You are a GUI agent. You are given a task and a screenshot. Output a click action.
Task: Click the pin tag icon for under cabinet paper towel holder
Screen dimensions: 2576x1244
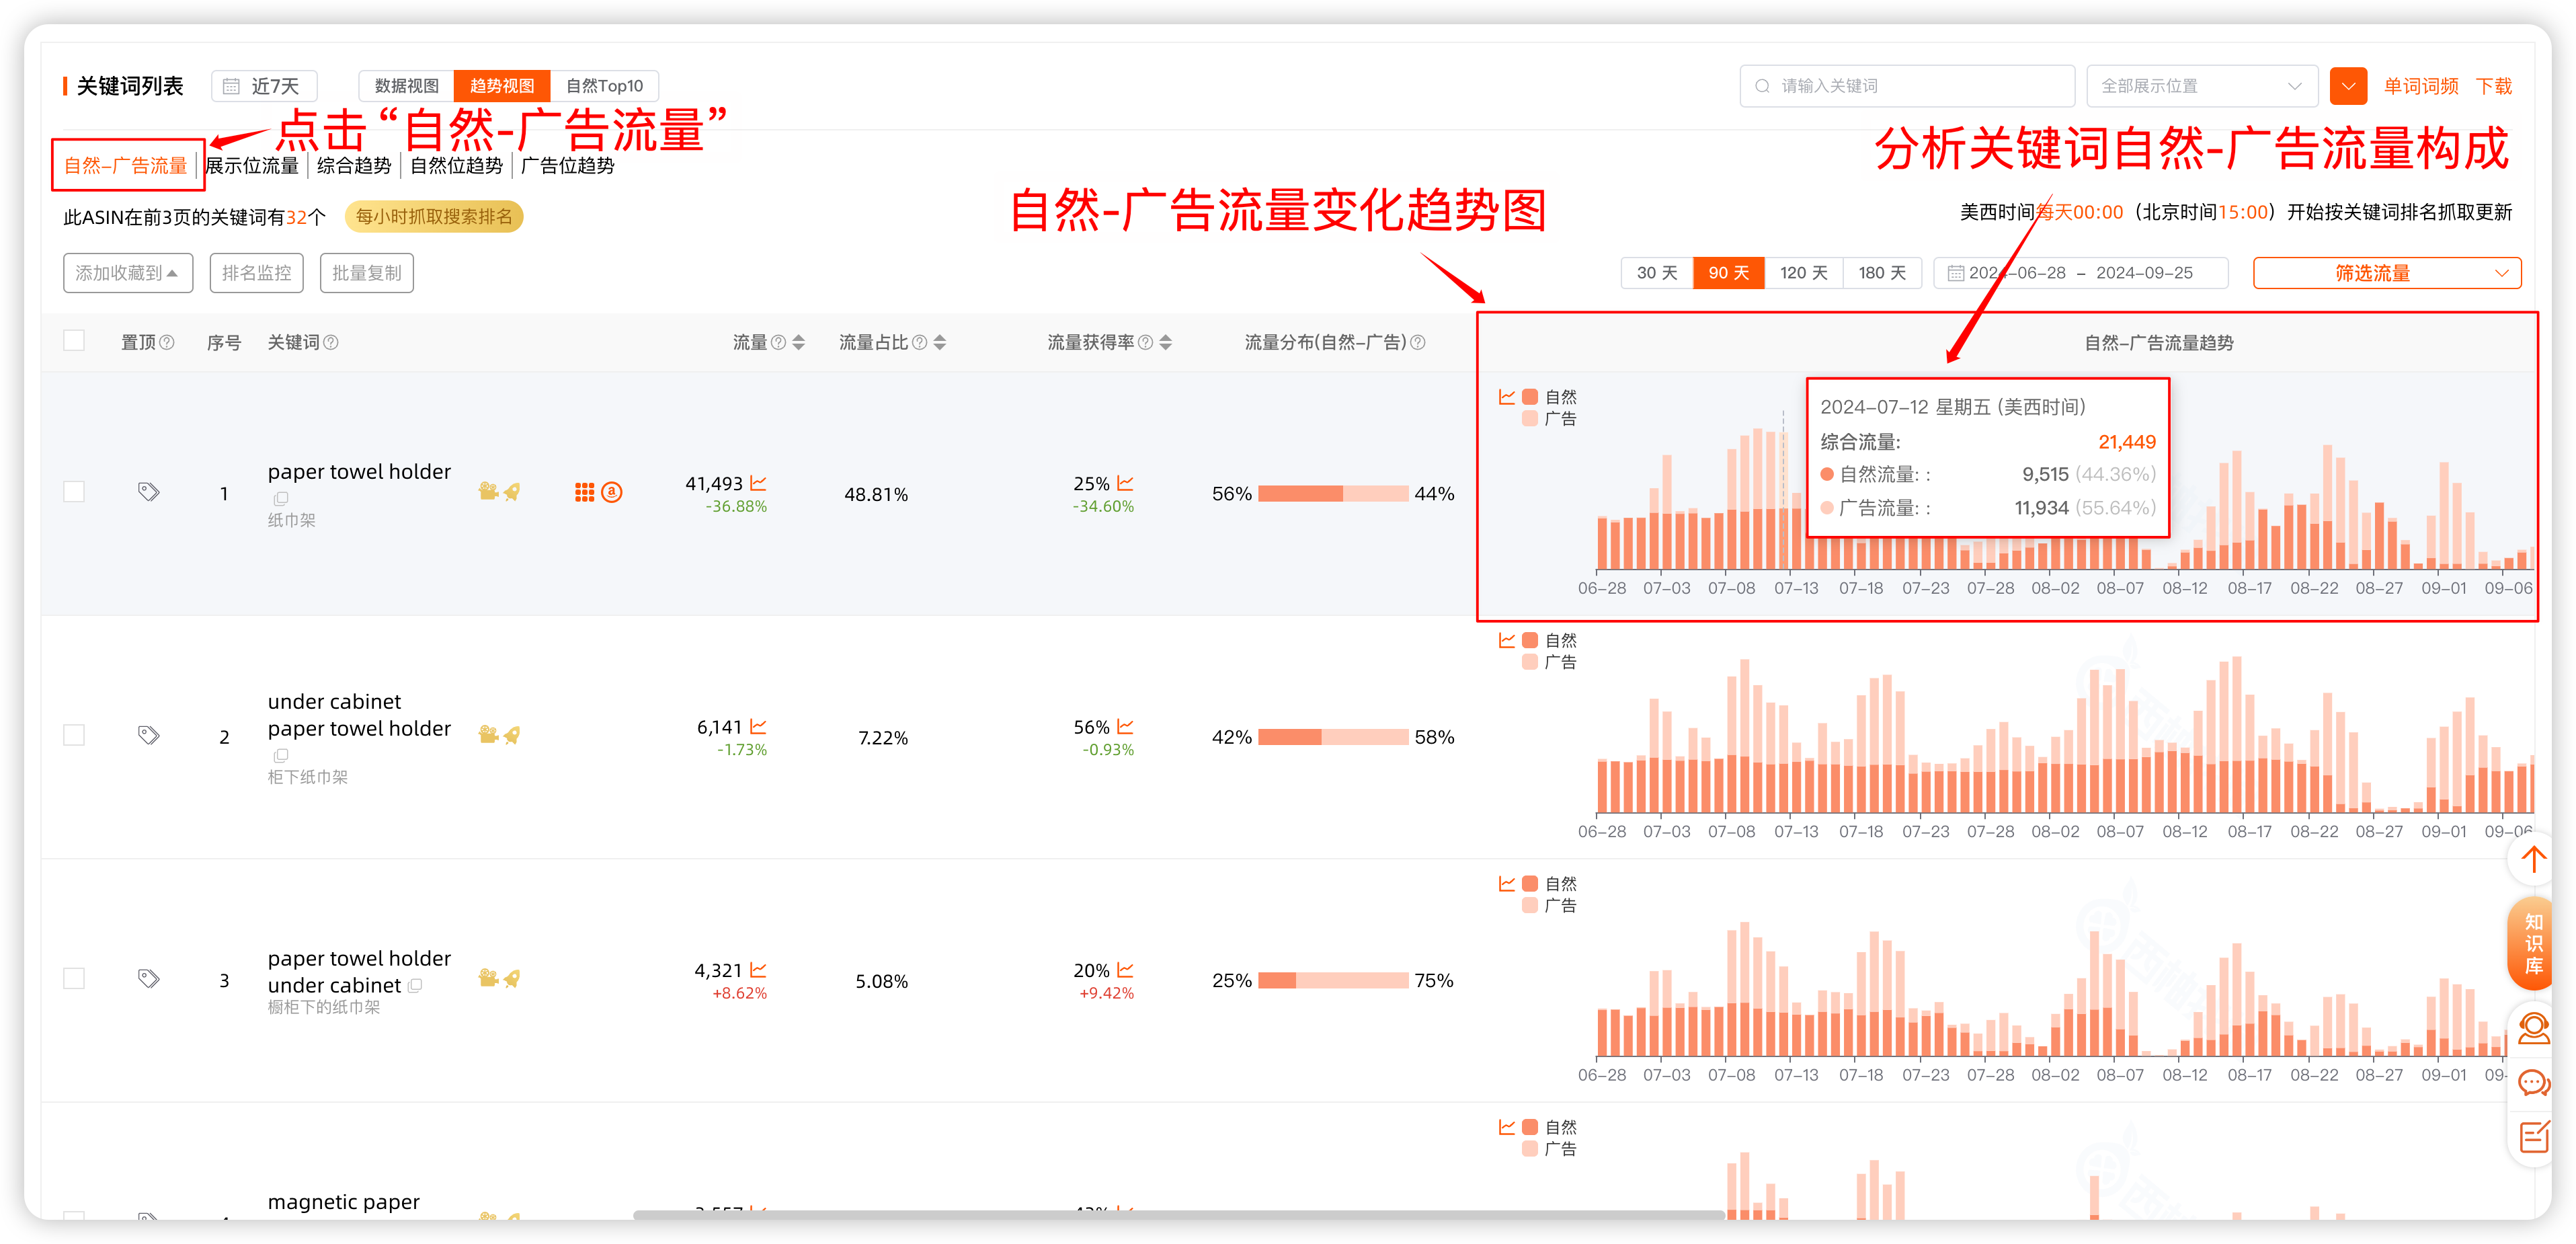click(x=148, y=735)
